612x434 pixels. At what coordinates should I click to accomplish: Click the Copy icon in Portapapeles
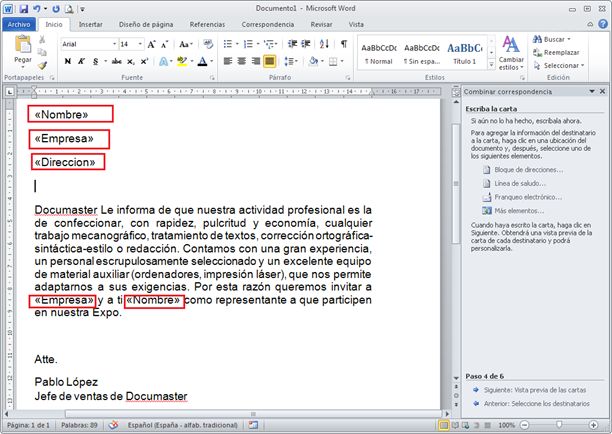pyautogui.click(x=42, y=52)
